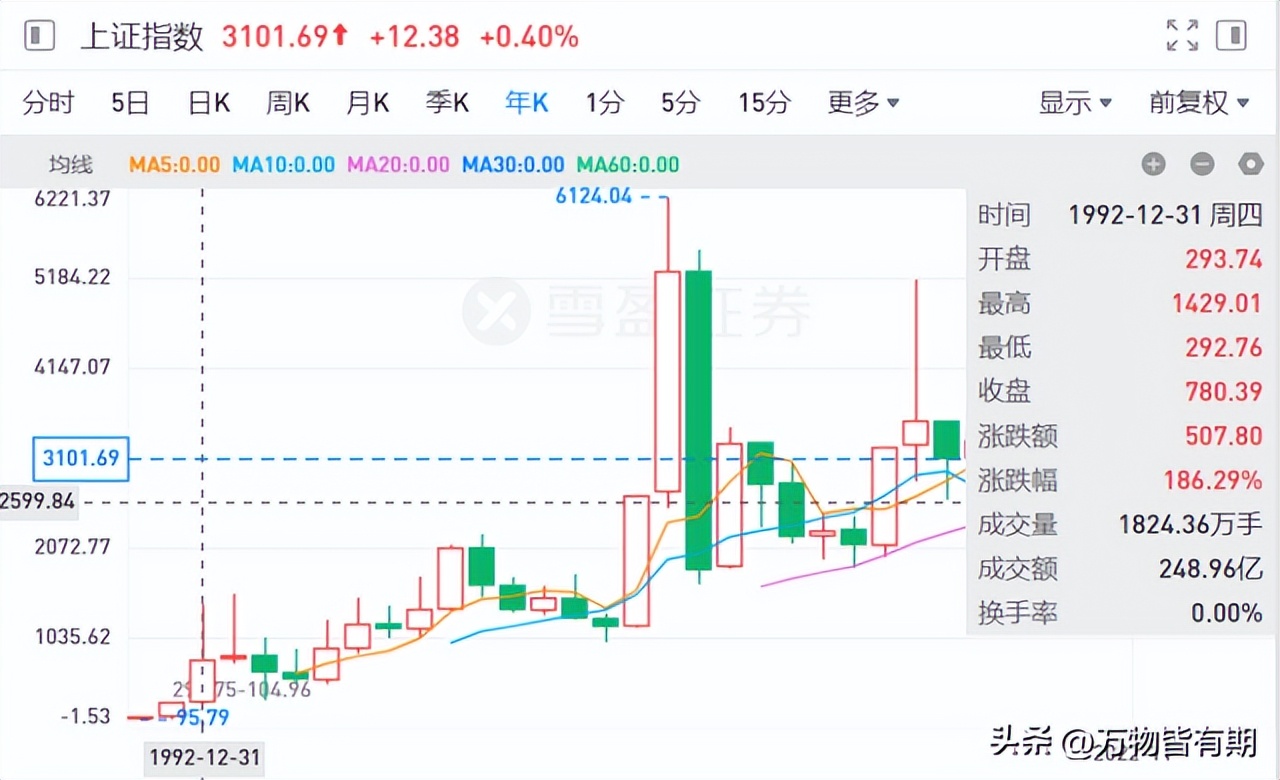Image resolution: width=1280 pixels, height=780 pixels.
Task: Toggle the MA10 moving average
Action: point(283,164)
